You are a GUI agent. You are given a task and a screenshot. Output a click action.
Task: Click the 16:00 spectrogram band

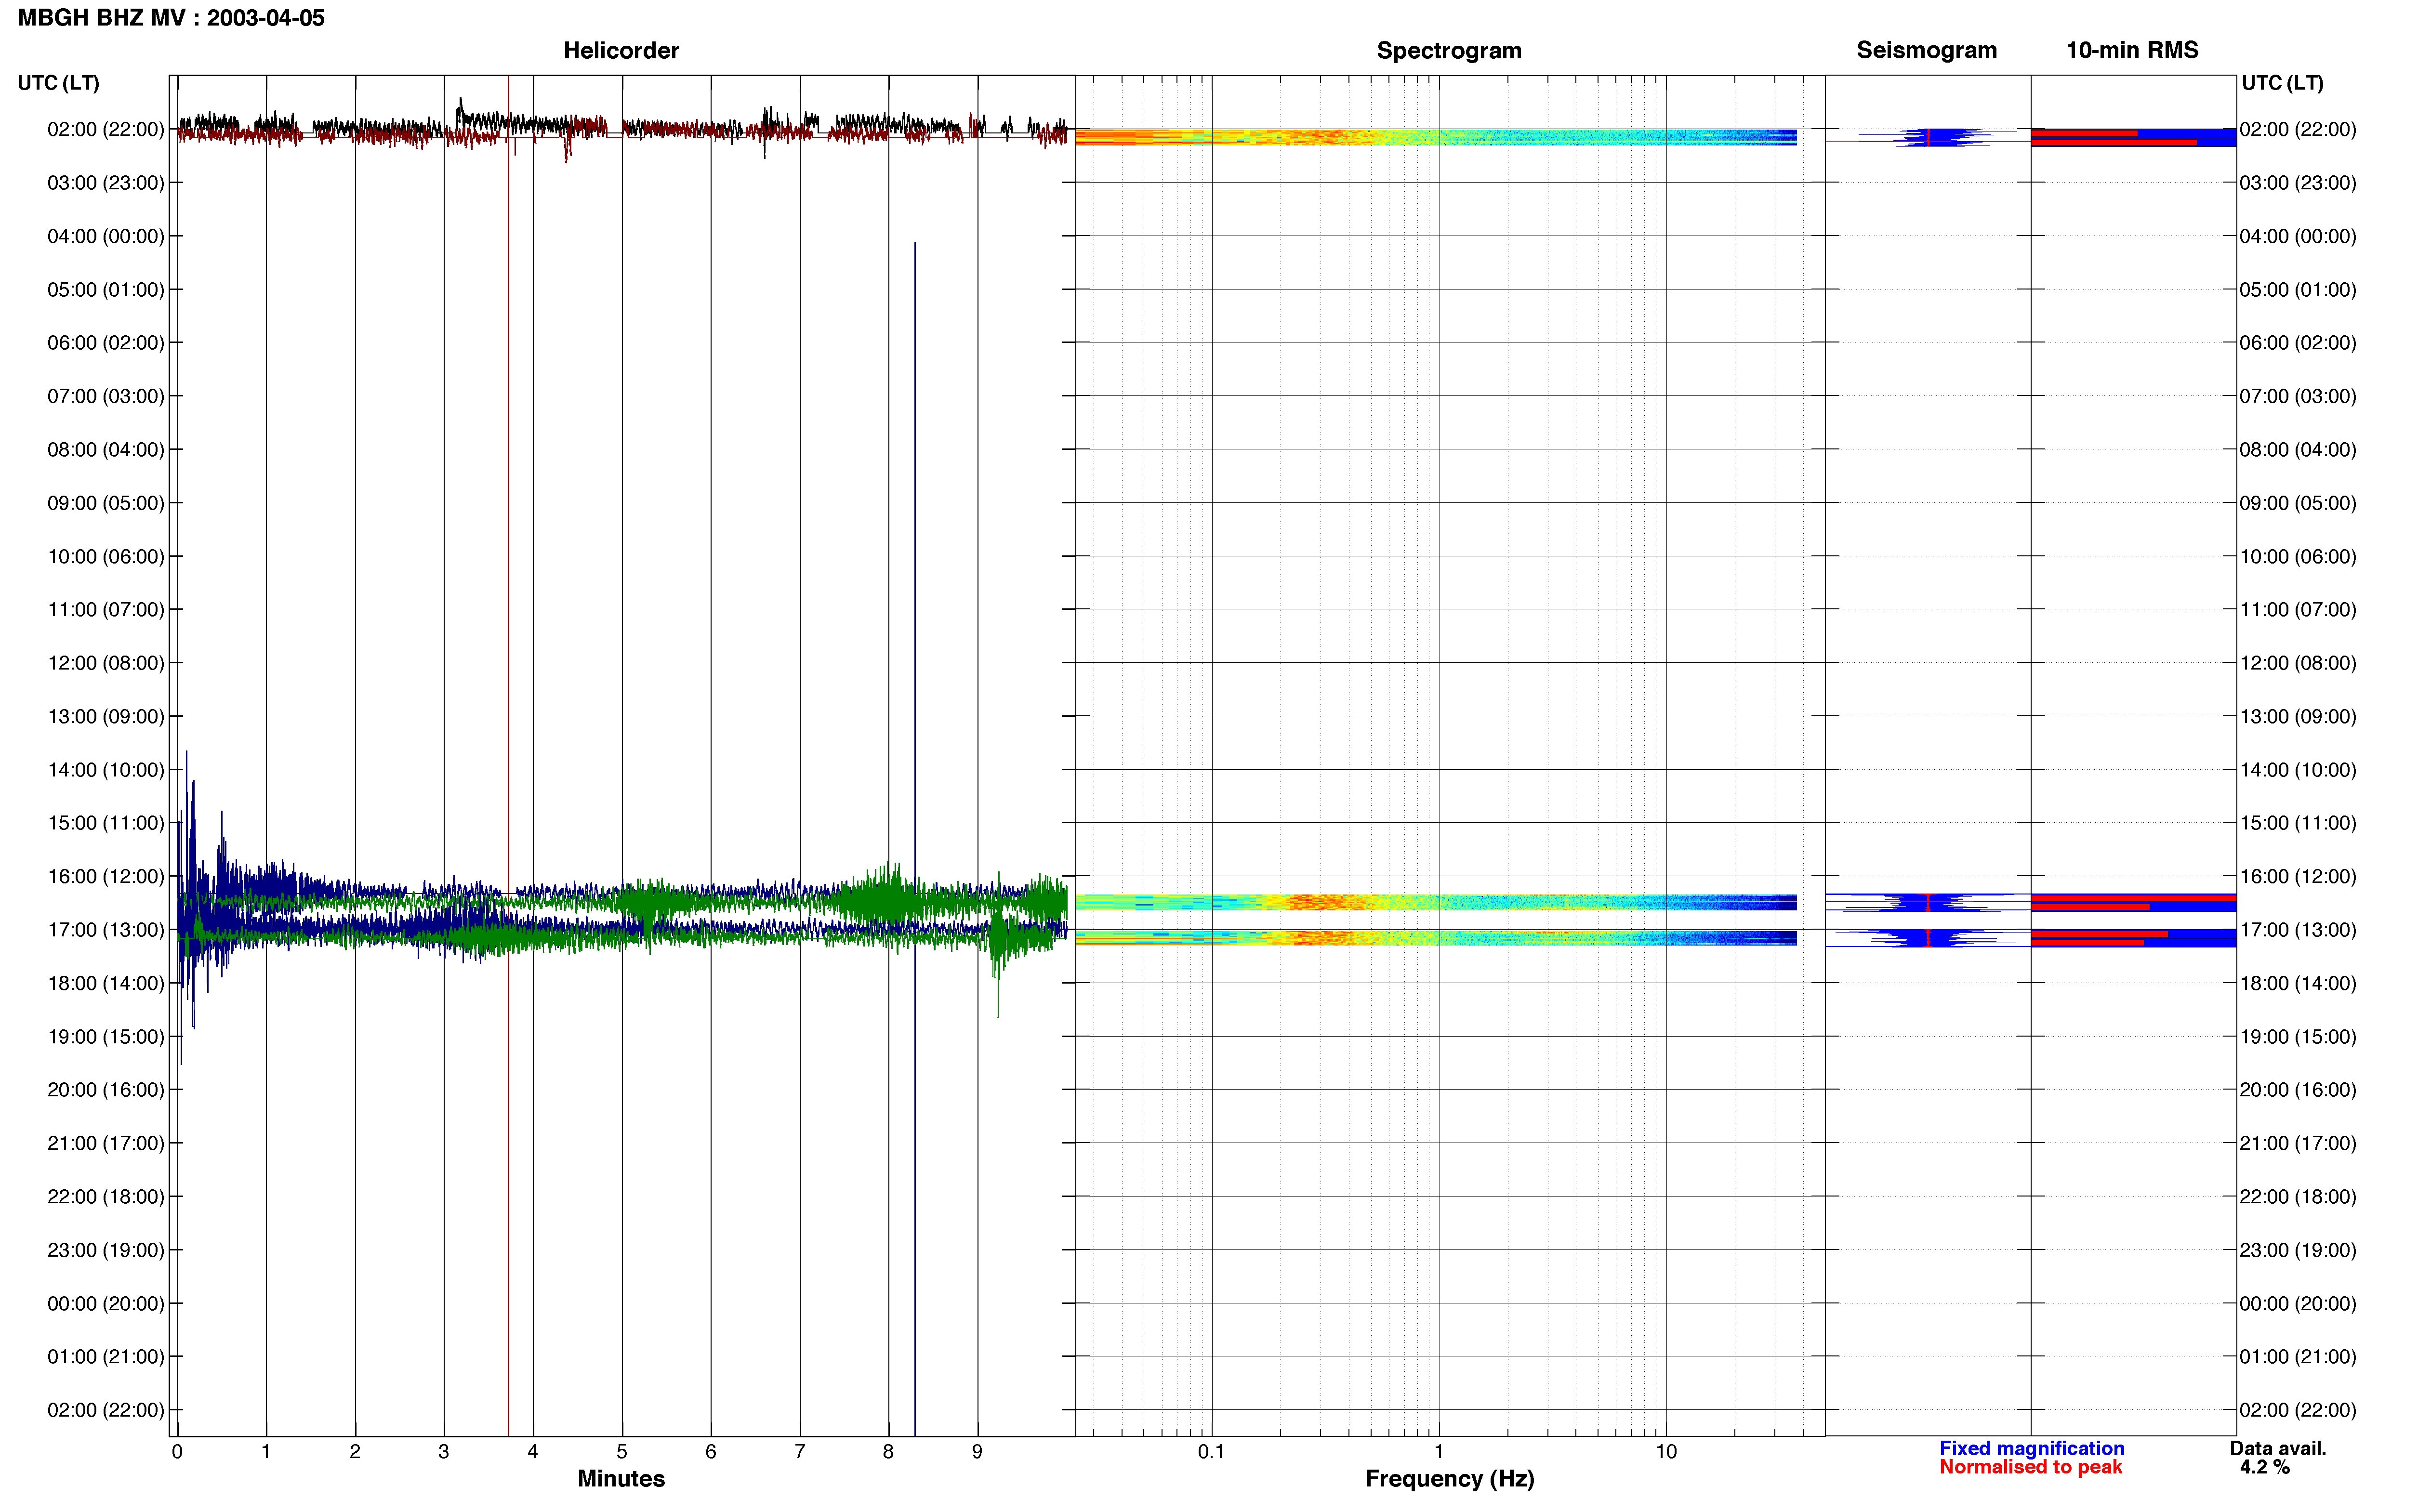1436,902
